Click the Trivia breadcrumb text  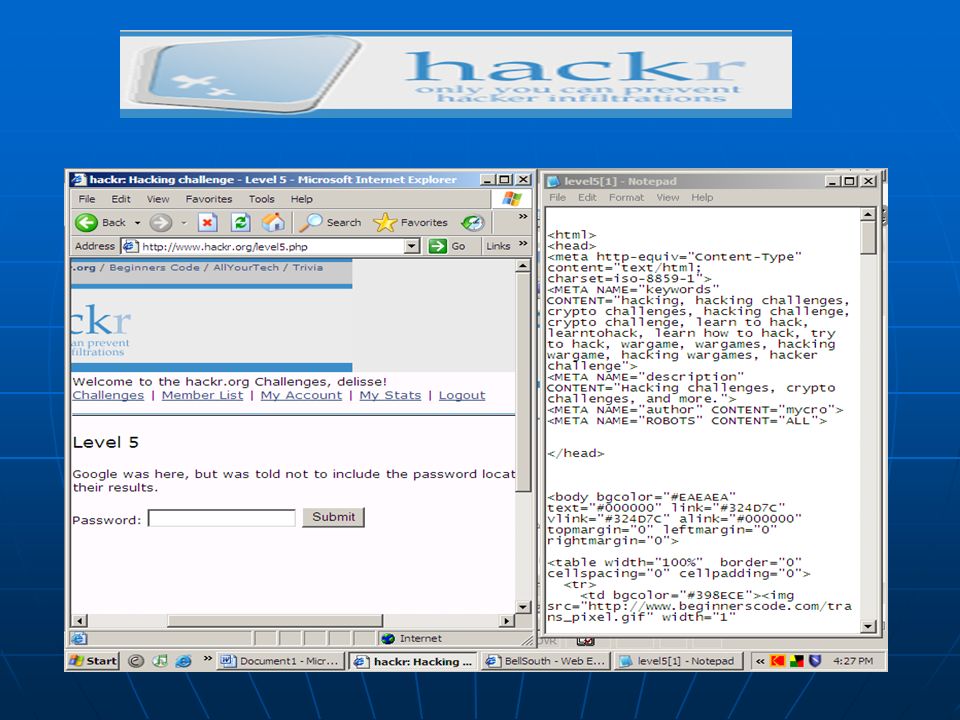click(307, 268)
